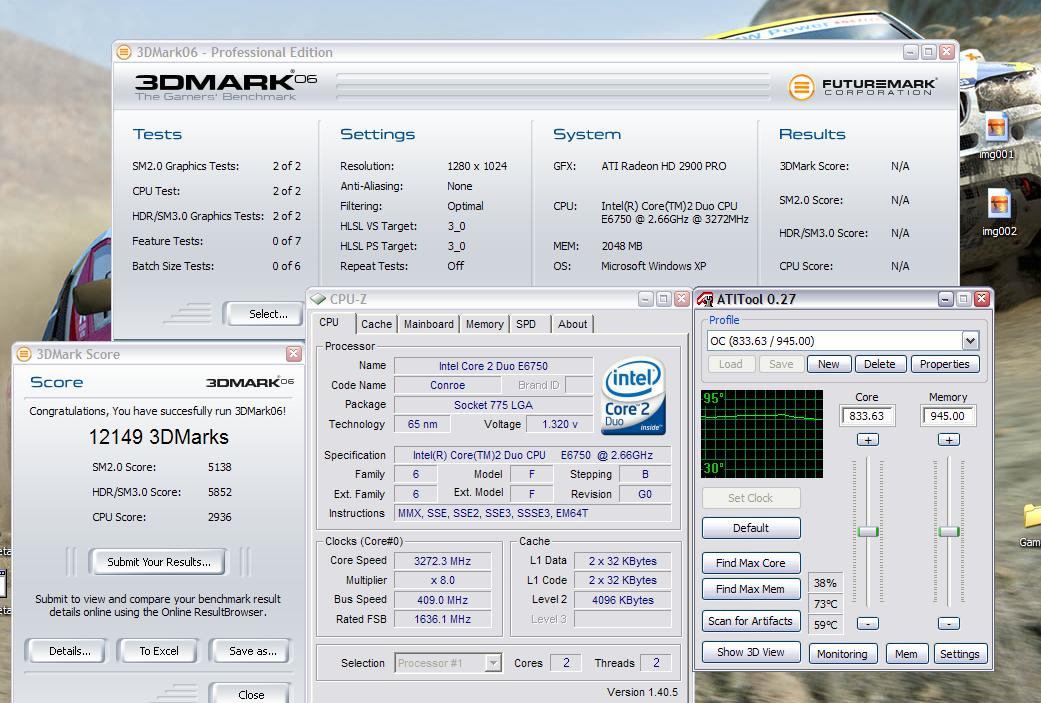Open the ATITool Profile dropdown
The image size is (1041, 703).
click(x=970, y=341)
